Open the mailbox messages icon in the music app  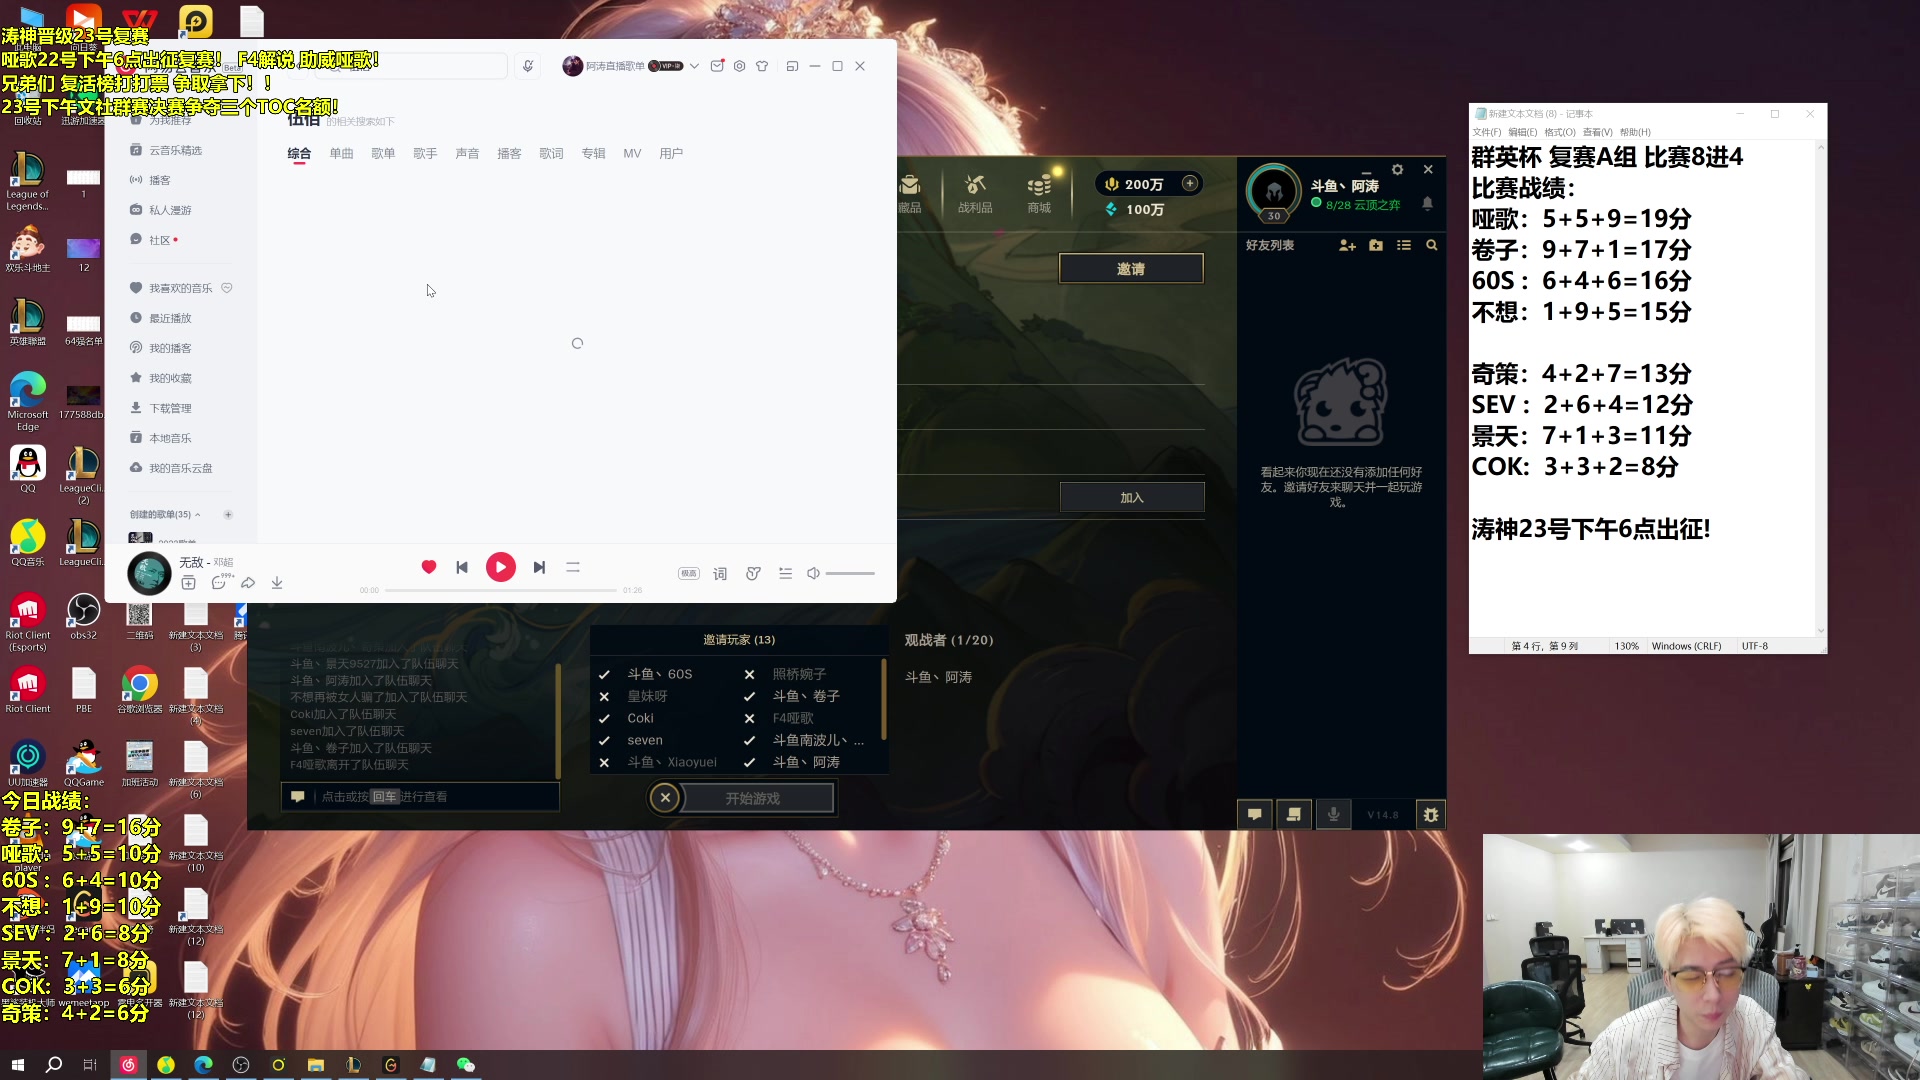pyautogui.click(x=717, y=66)
